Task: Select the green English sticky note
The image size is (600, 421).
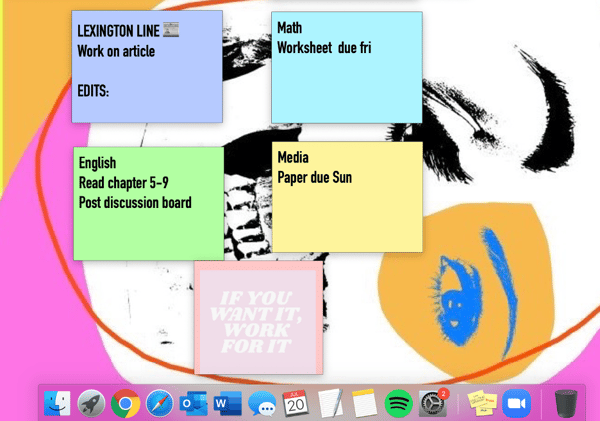Action: tap(148, 203)
